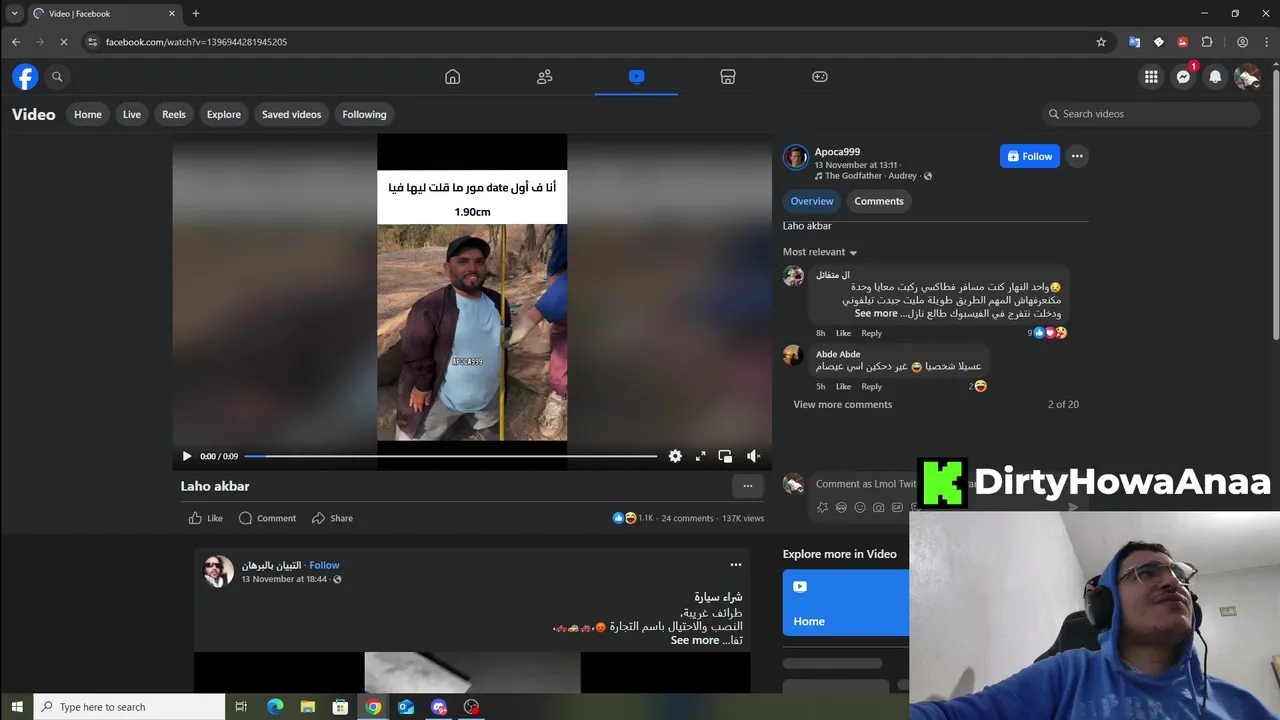Open Chrome profile icon
1280x720 pixels.
(1242, 42)
